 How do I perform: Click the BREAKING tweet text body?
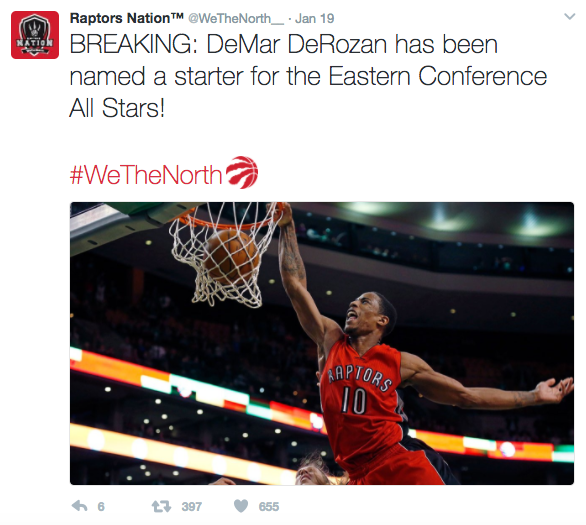click(x=308, y=76)
